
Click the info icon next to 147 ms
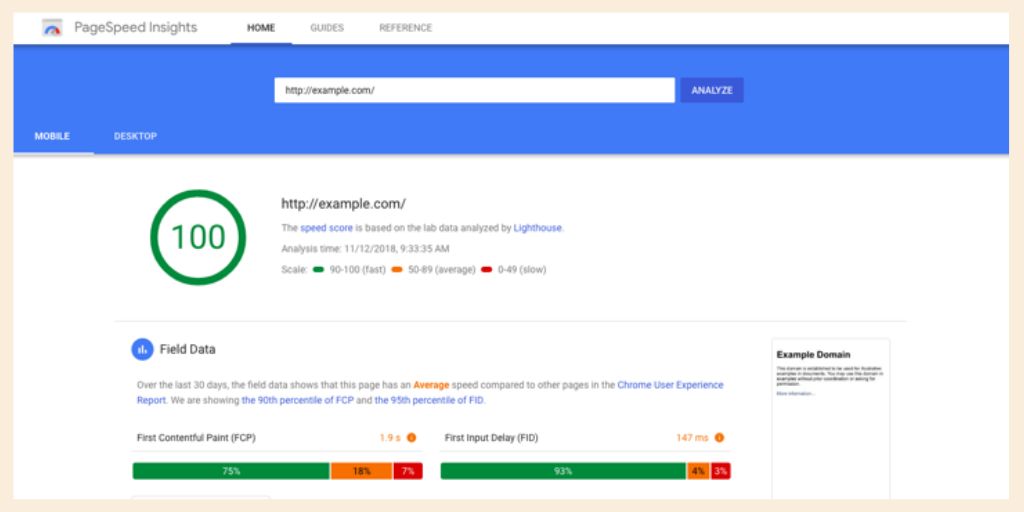719,438
